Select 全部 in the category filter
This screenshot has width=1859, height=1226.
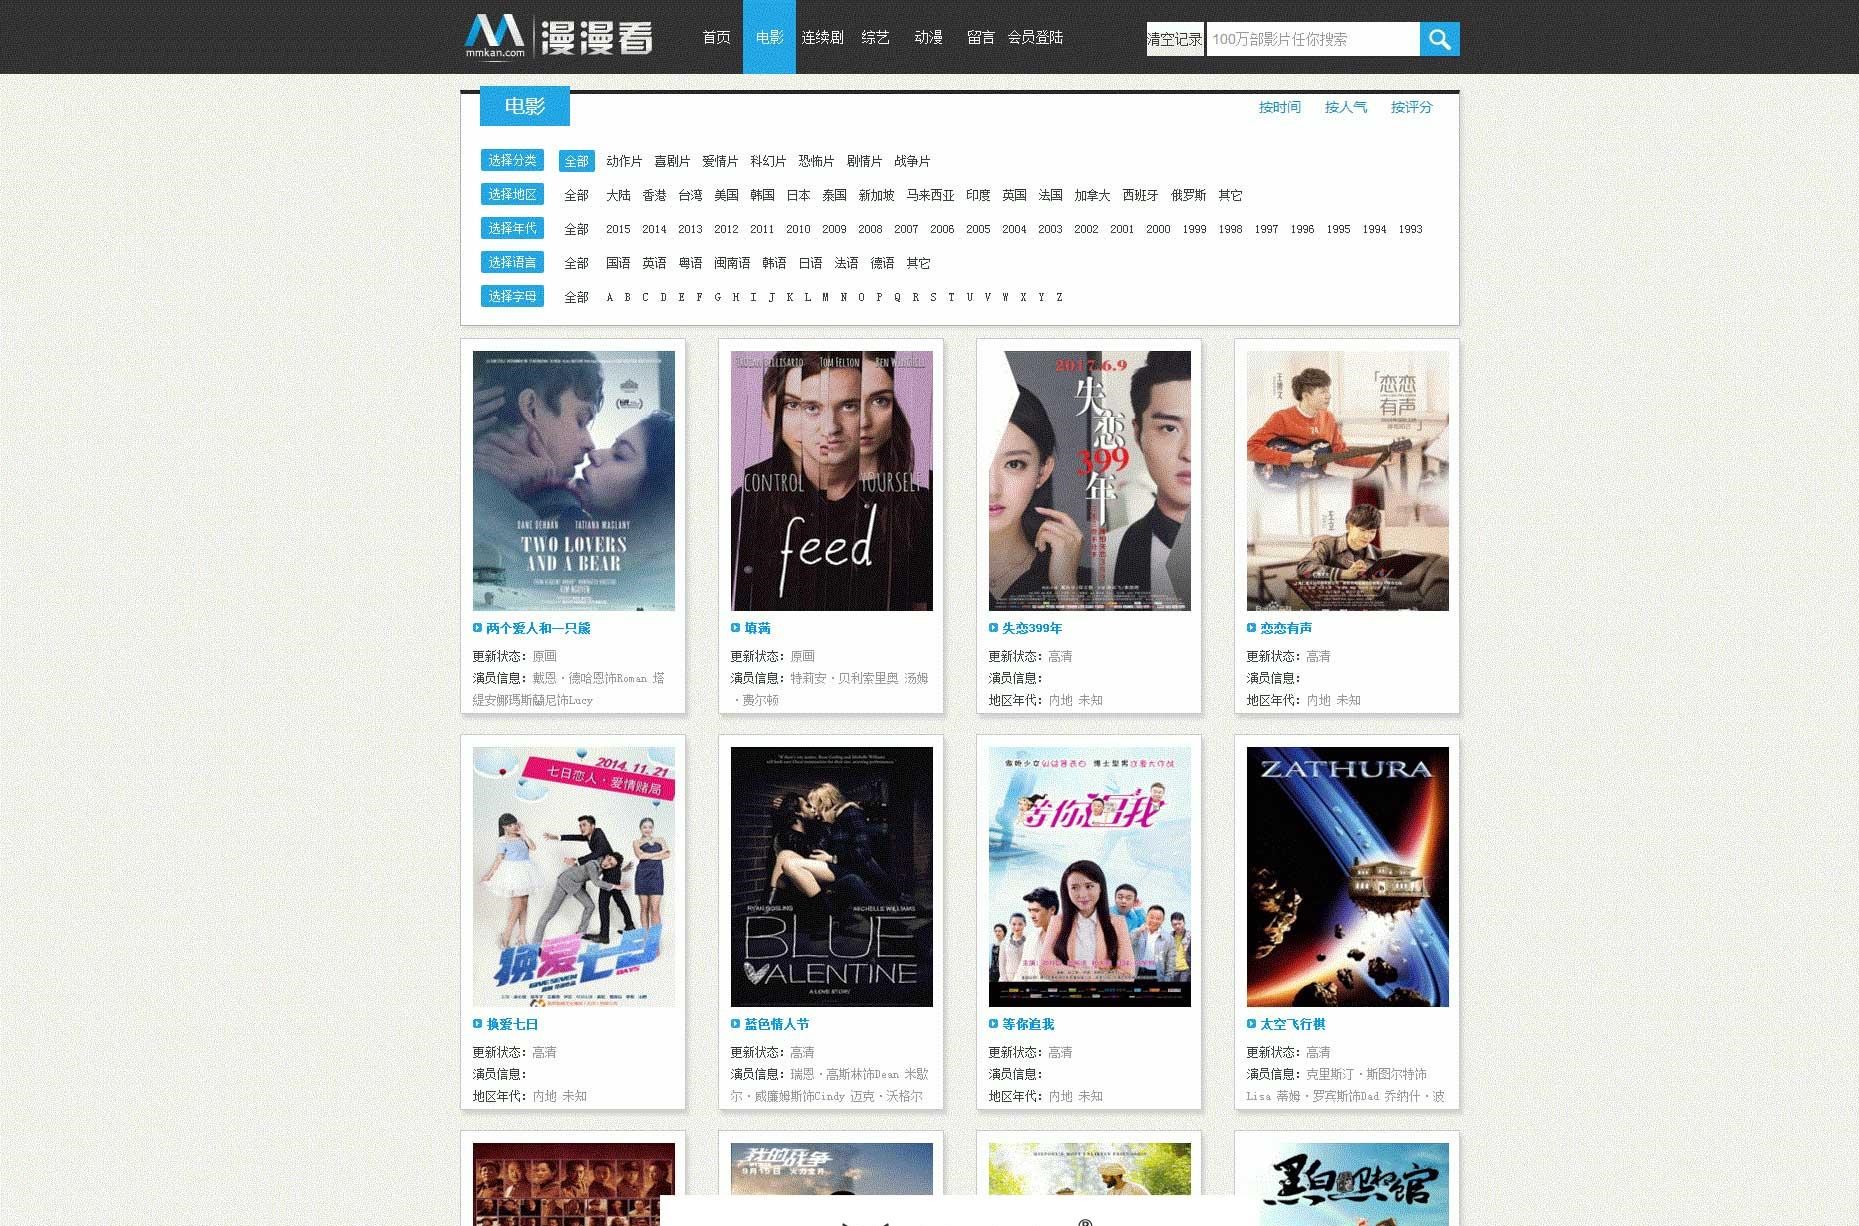tap(576, 161)
